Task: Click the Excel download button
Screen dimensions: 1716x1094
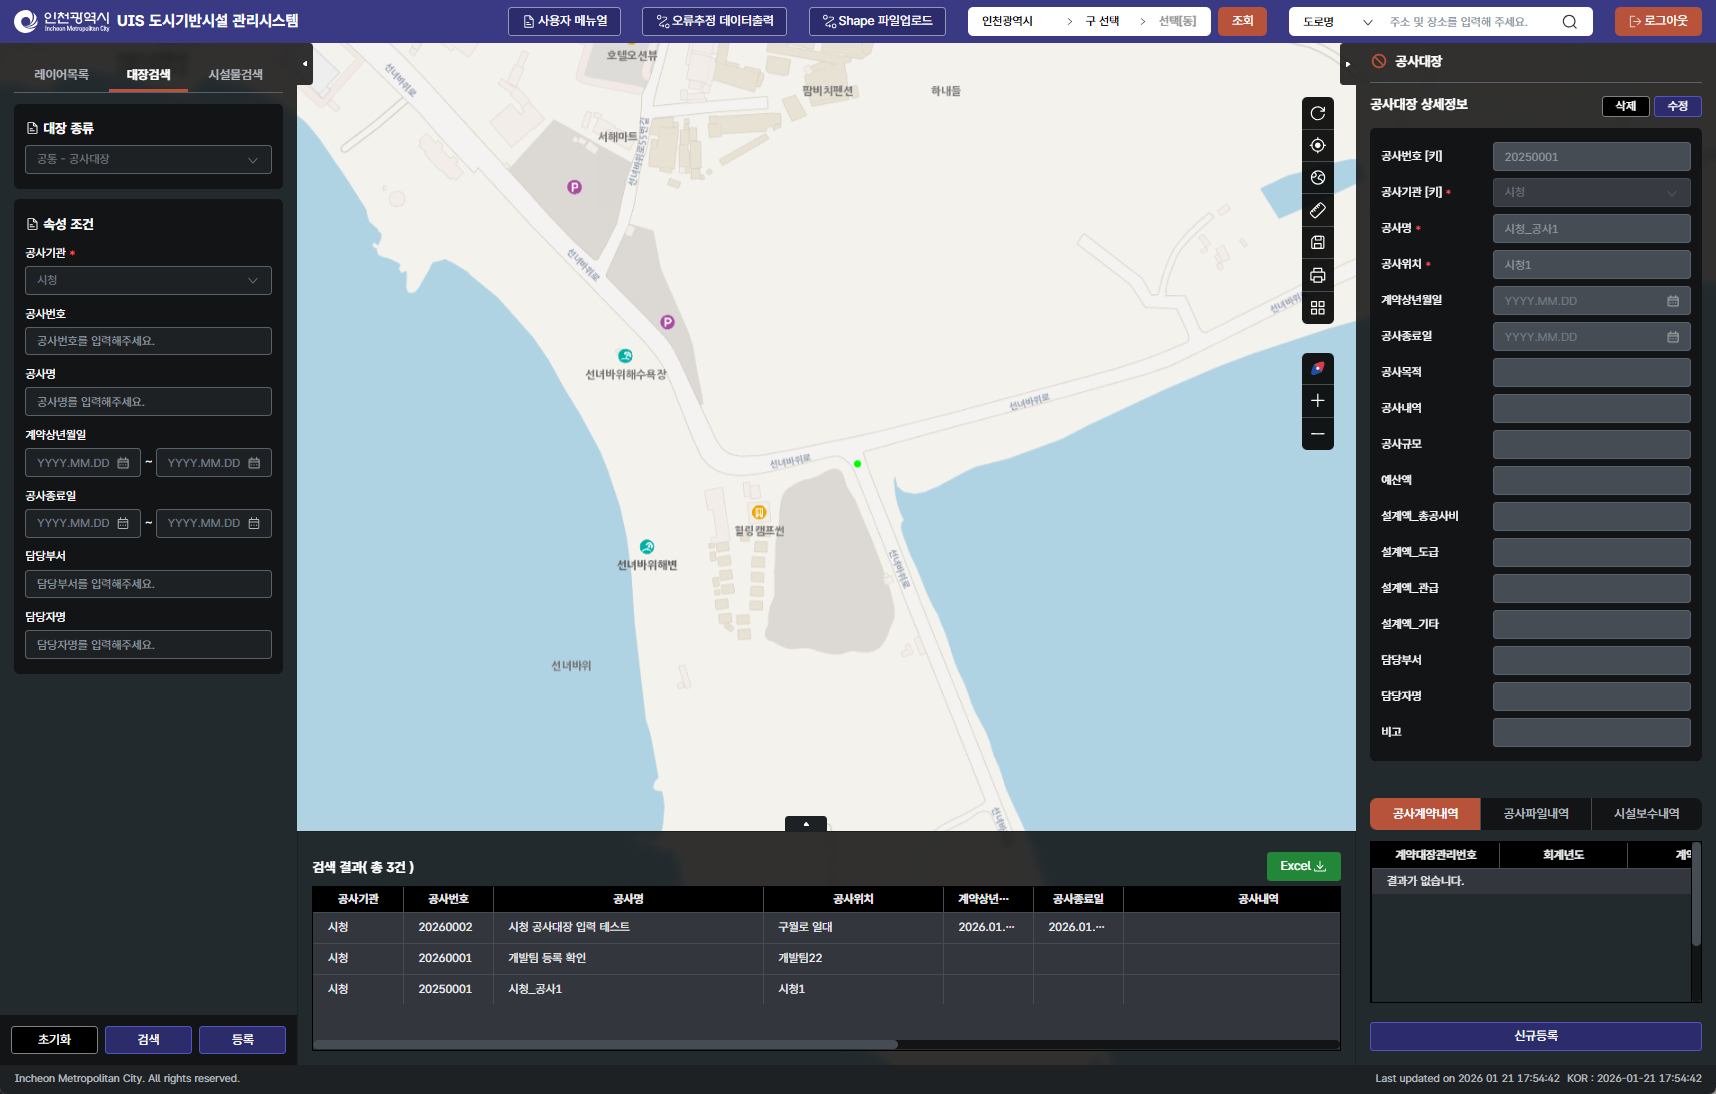Action: (1302, 866)
